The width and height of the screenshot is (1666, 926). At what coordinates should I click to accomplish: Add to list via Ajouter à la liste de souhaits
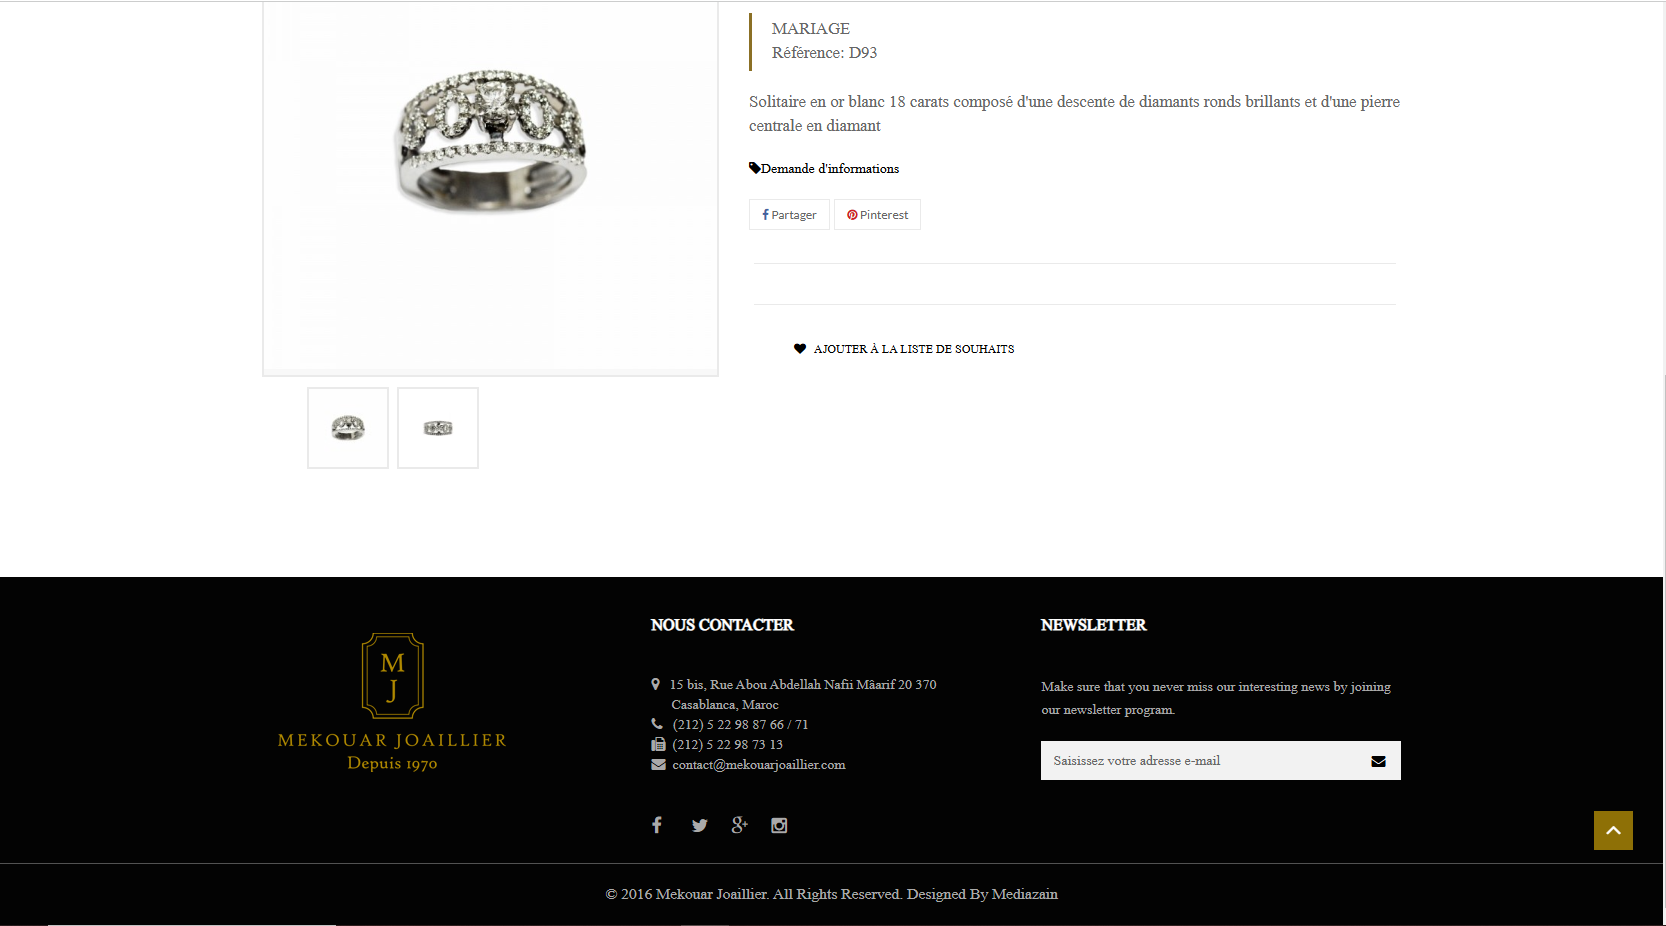(x=914, y=349)
